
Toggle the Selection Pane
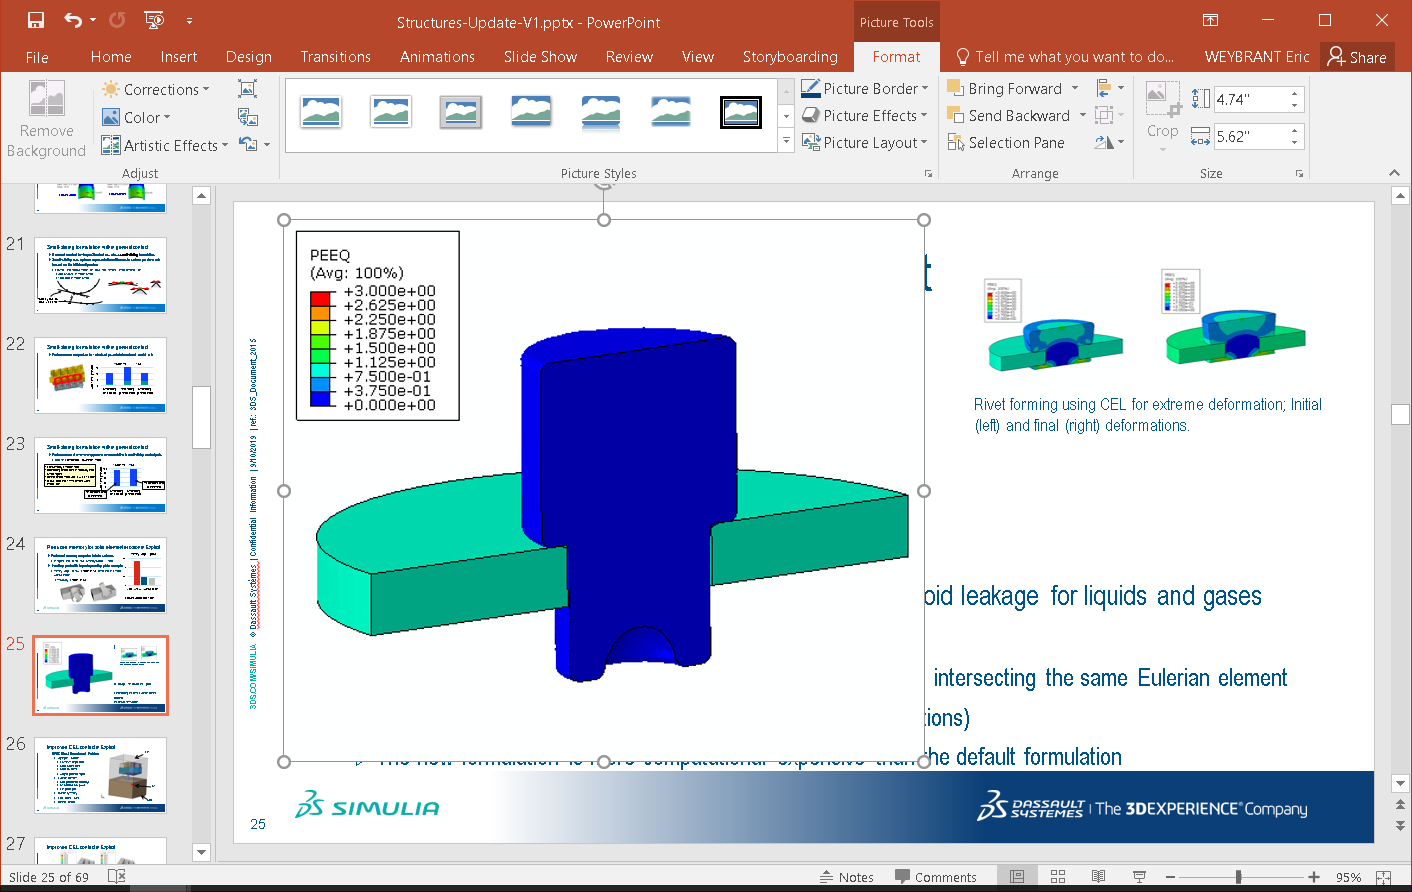click(1006, 143)
